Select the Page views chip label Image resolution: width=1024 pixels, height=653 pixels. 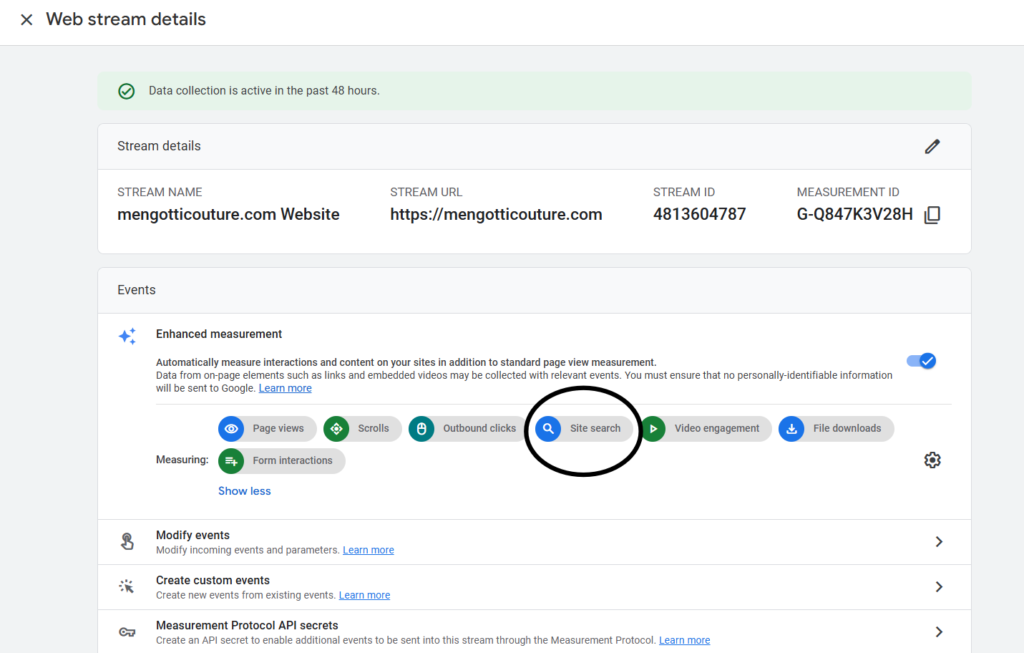[x=278, y=429]
